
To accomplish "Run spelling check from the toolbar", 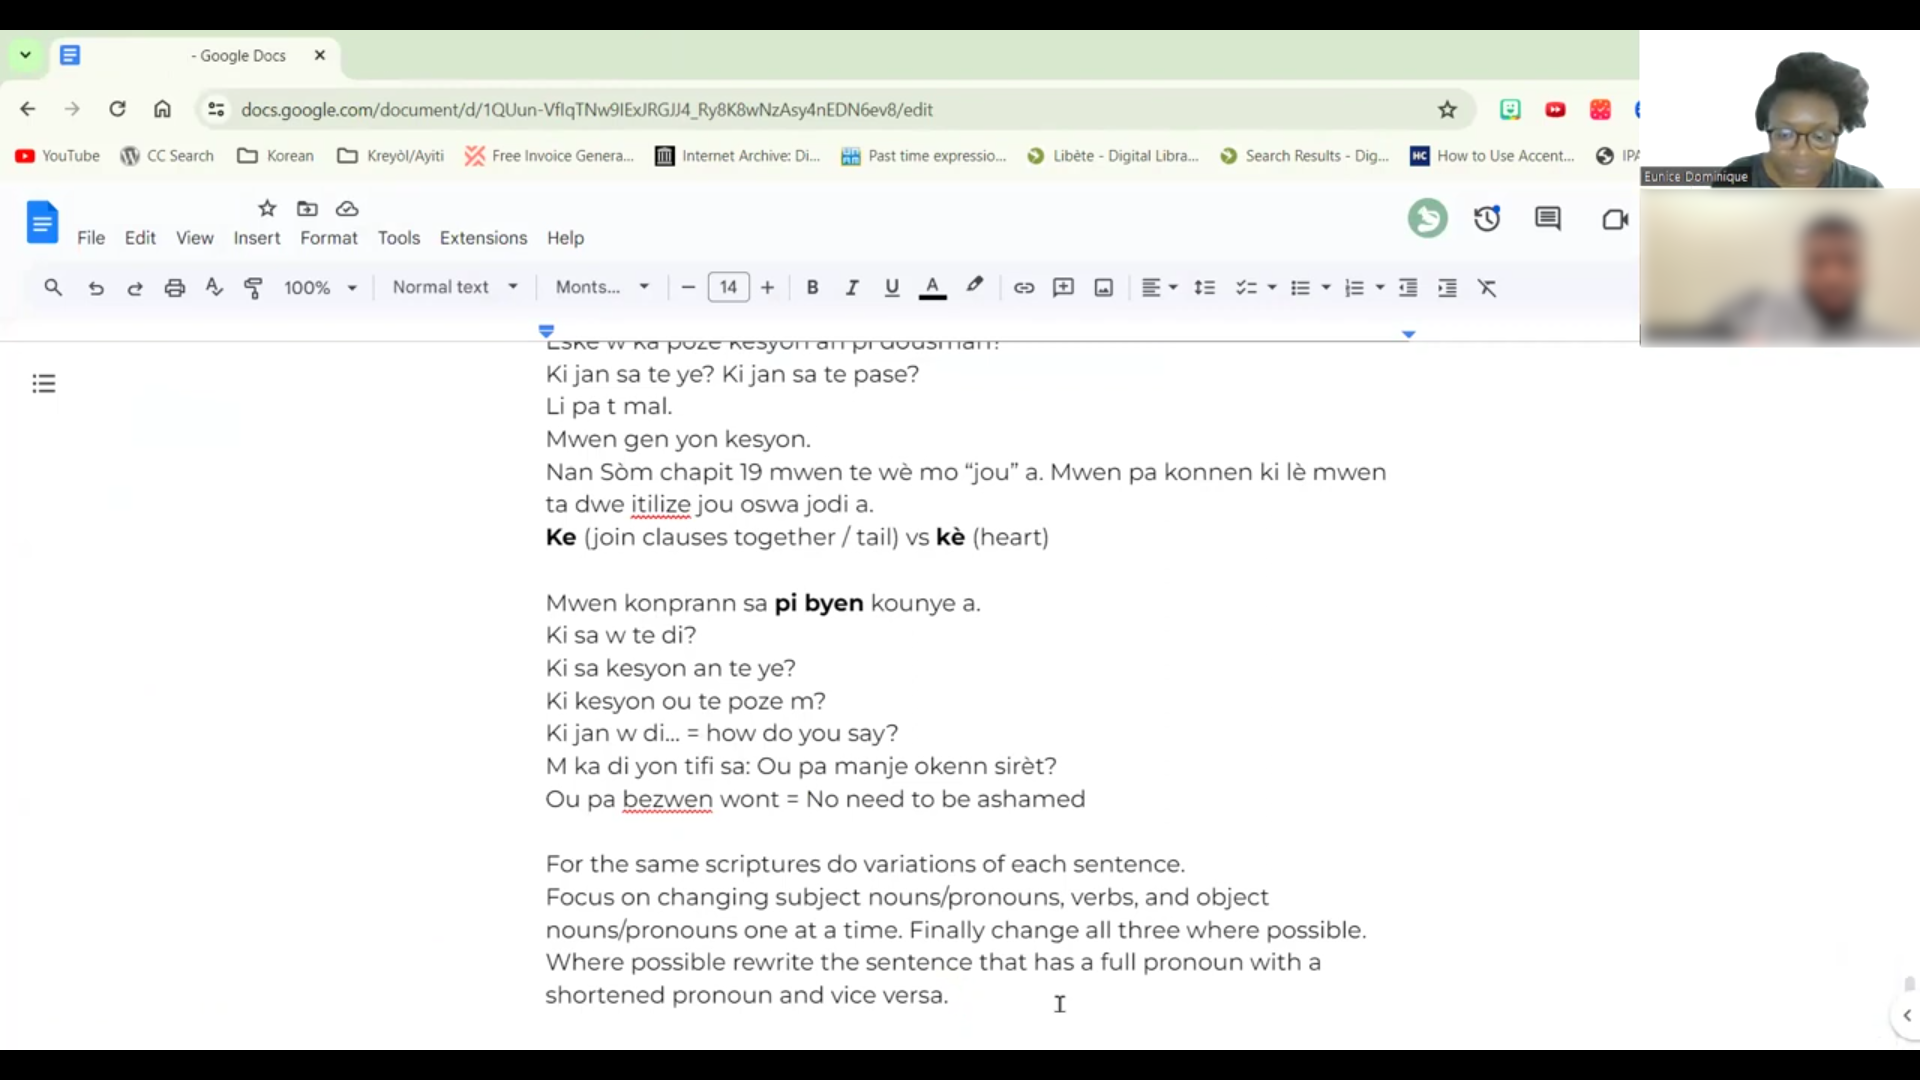I will [x=214, y=287].
